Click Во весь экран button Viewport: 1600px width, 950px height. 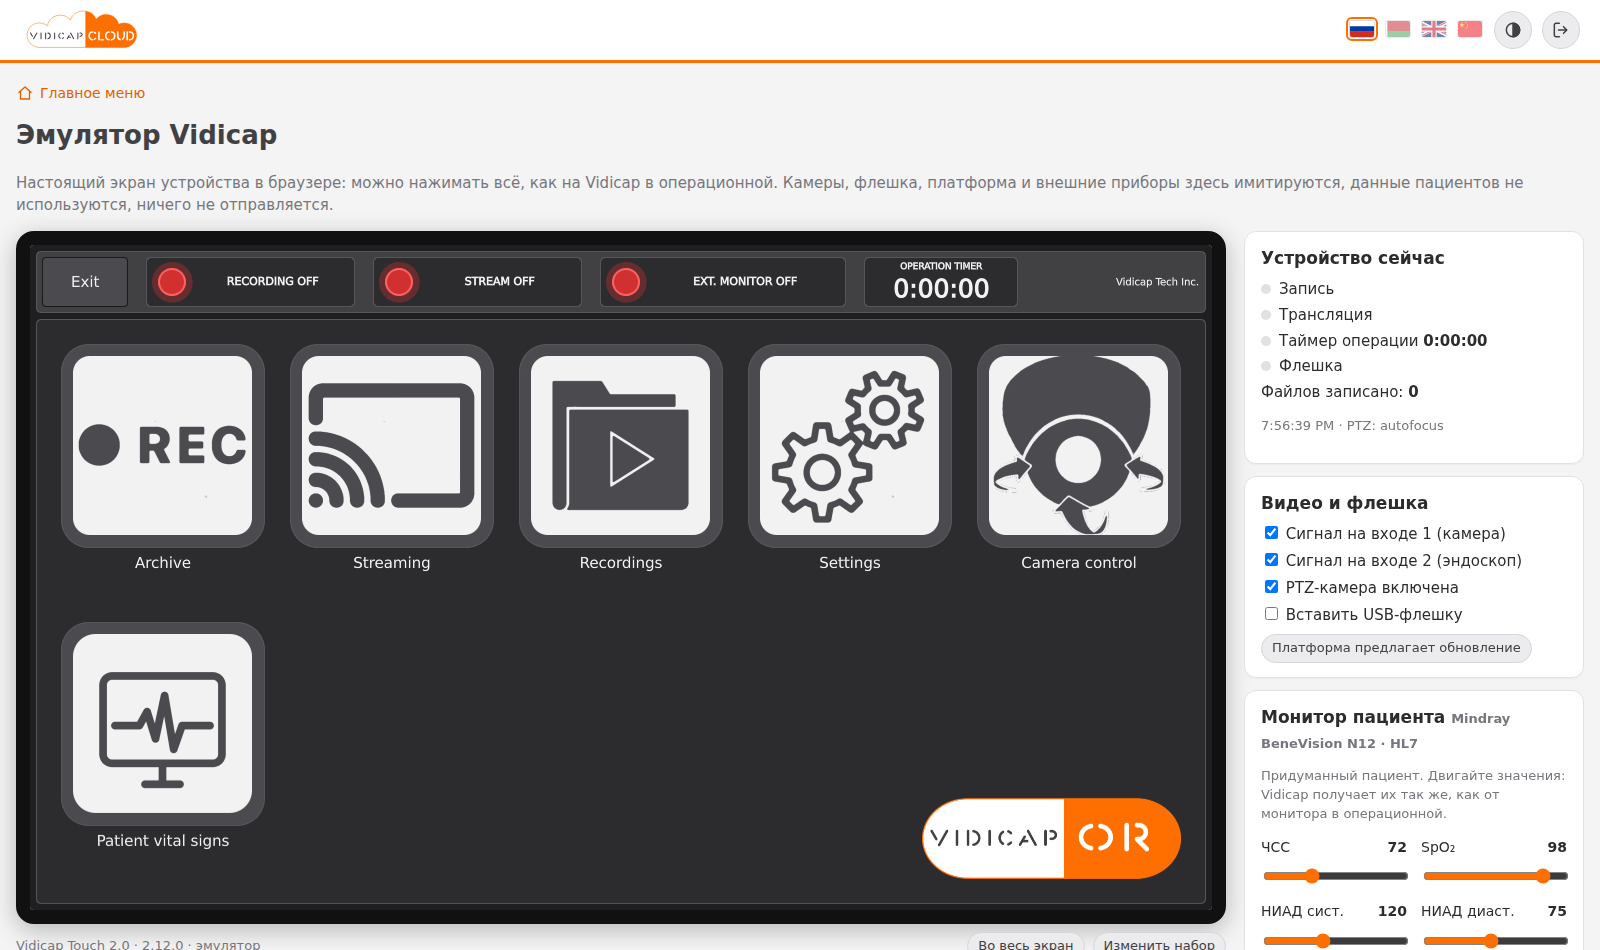[1026, 943]
